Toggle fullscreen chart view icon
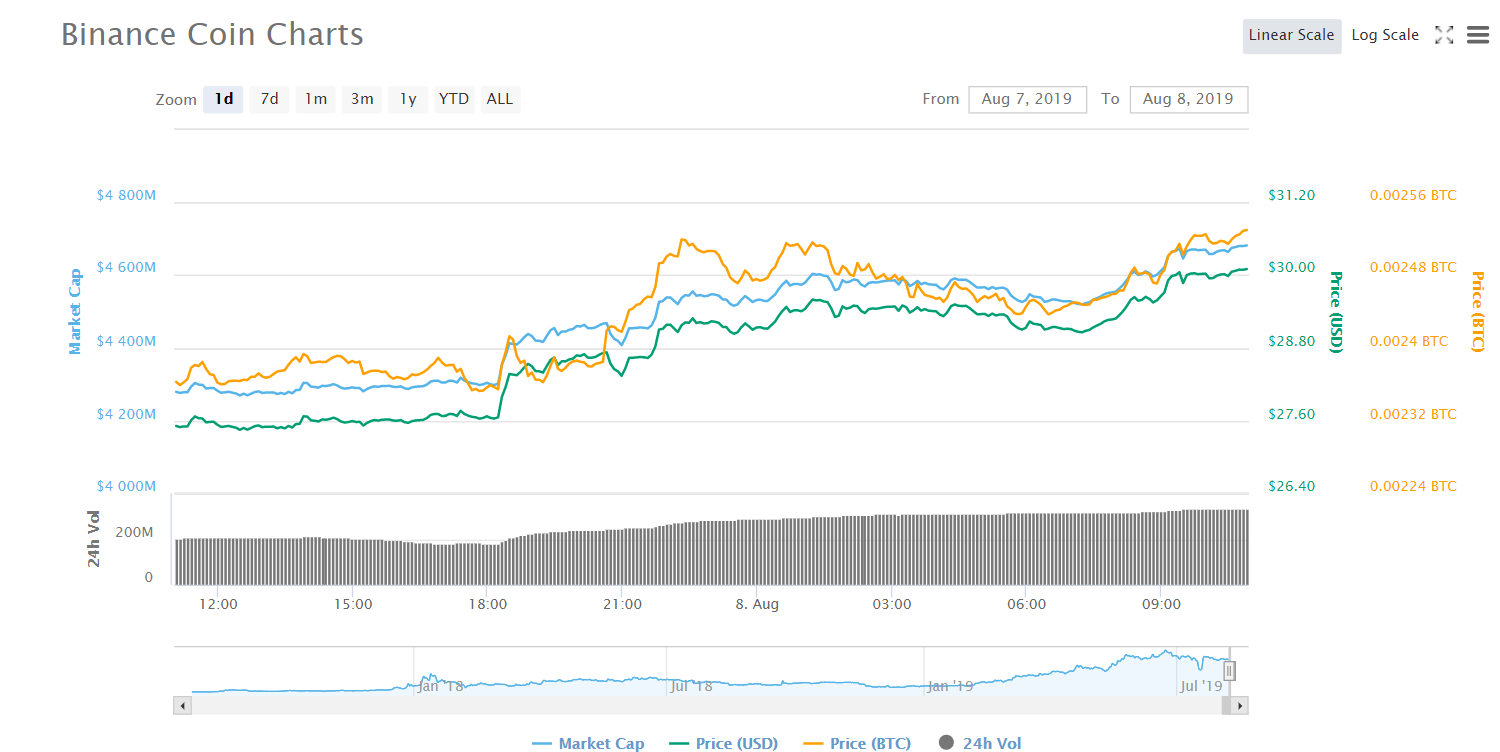The image size is (1500, 752). 1444,35
